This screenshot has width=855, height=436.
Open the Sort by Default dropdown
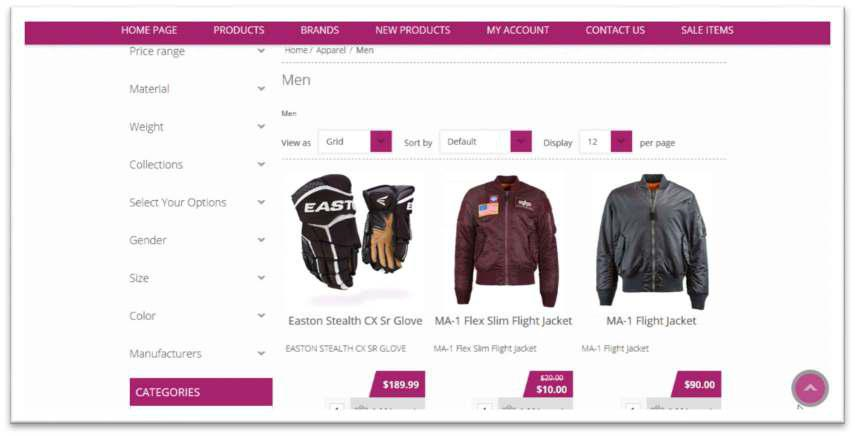pyautogui.click(x=486, y=142)
